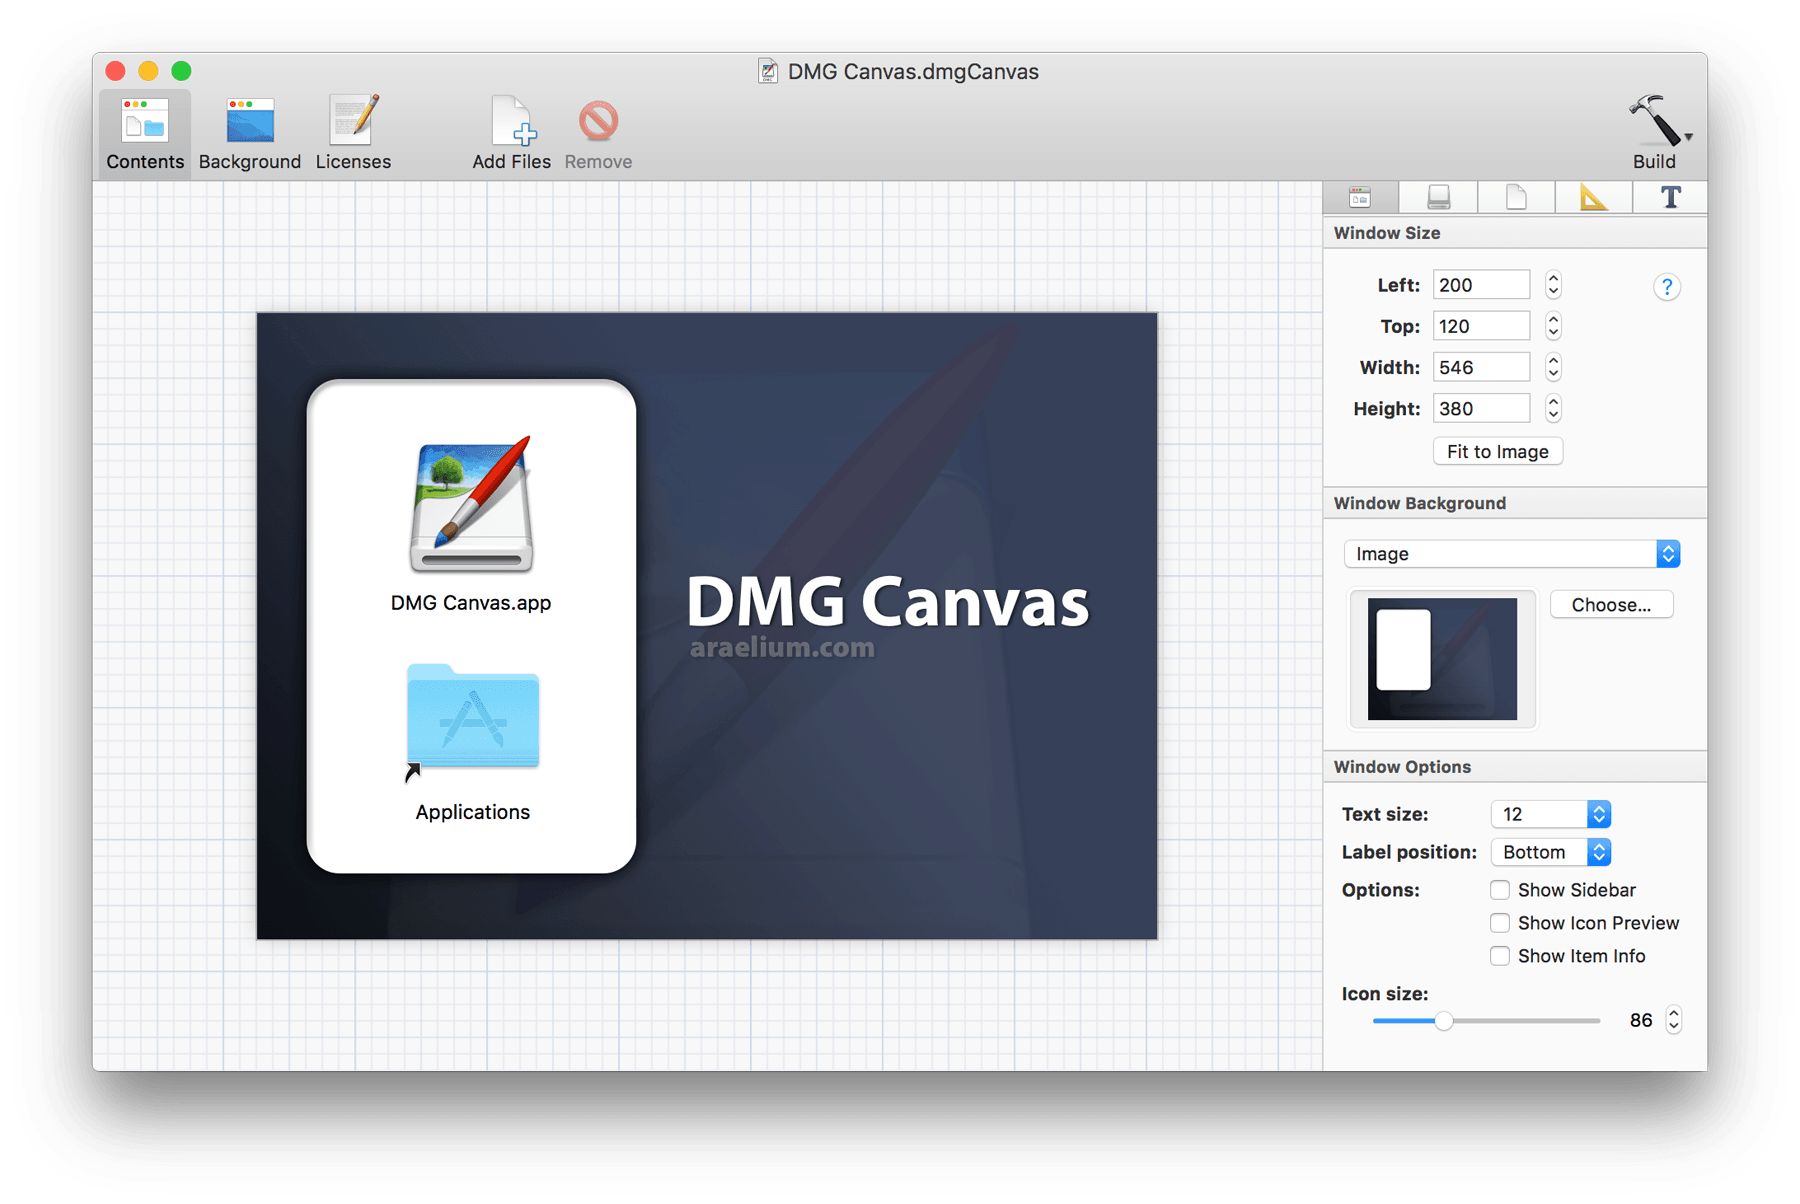1800x1204 pixels.
Task: Enable Show Sidebar option
Action: pyautogui.click(x=1500, y=889)
